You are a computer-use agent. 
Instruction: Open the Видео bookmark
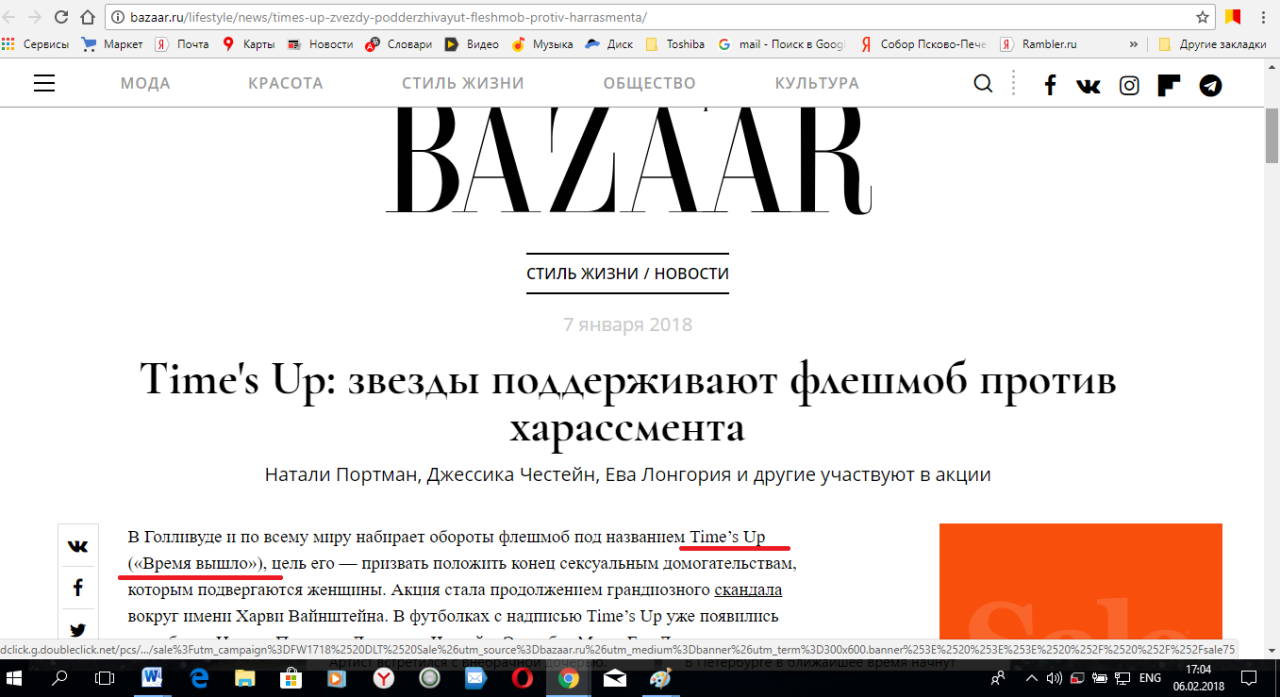pos(471,44)
